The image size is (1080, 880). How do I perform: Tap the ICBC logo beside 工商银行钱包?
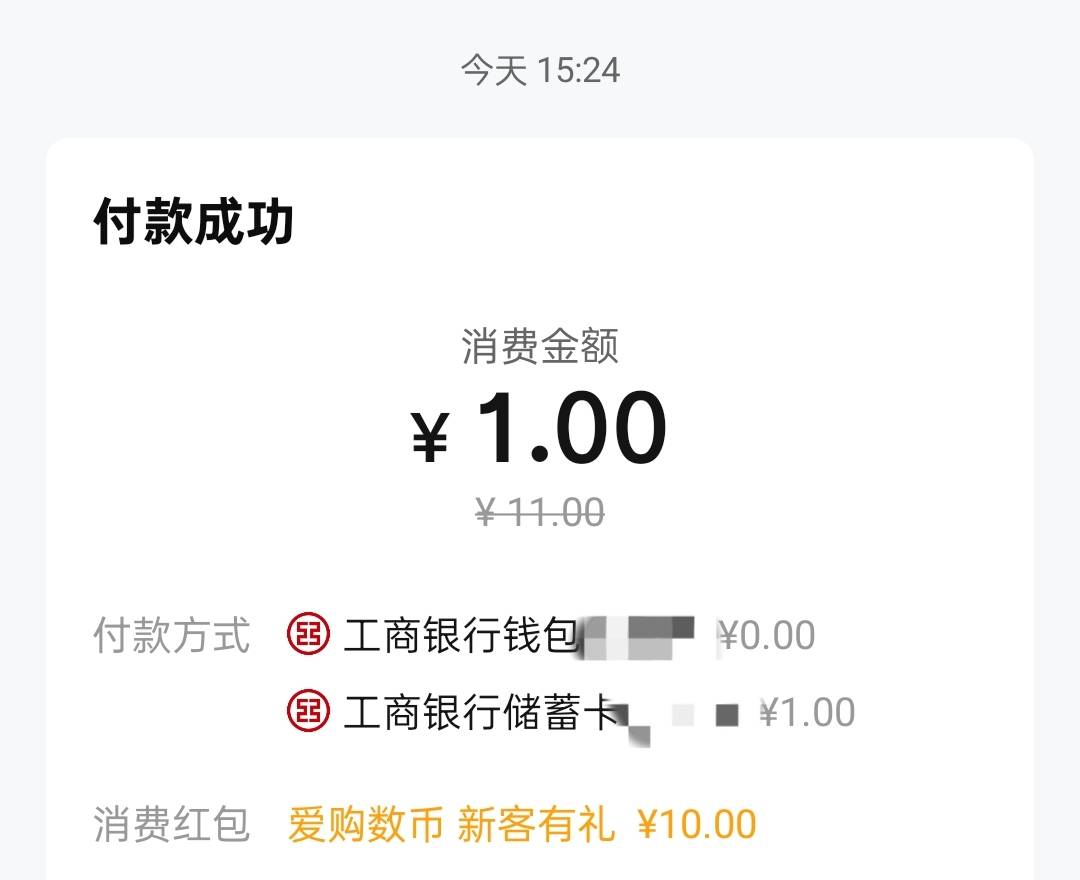pyautogui.click(x=308, y=635)
